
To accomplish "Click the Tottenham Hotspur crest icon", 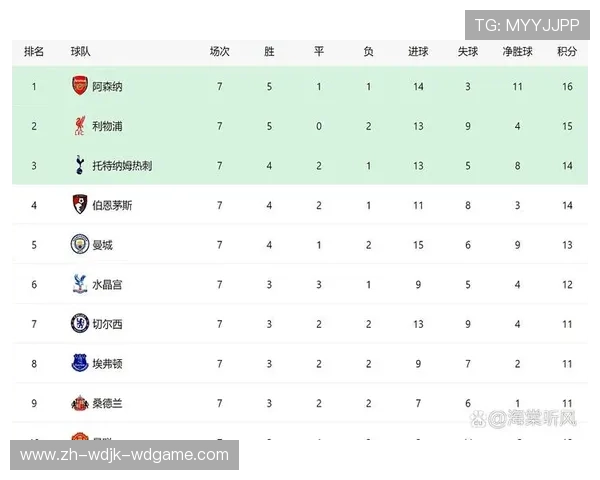I will pos(80,165).
